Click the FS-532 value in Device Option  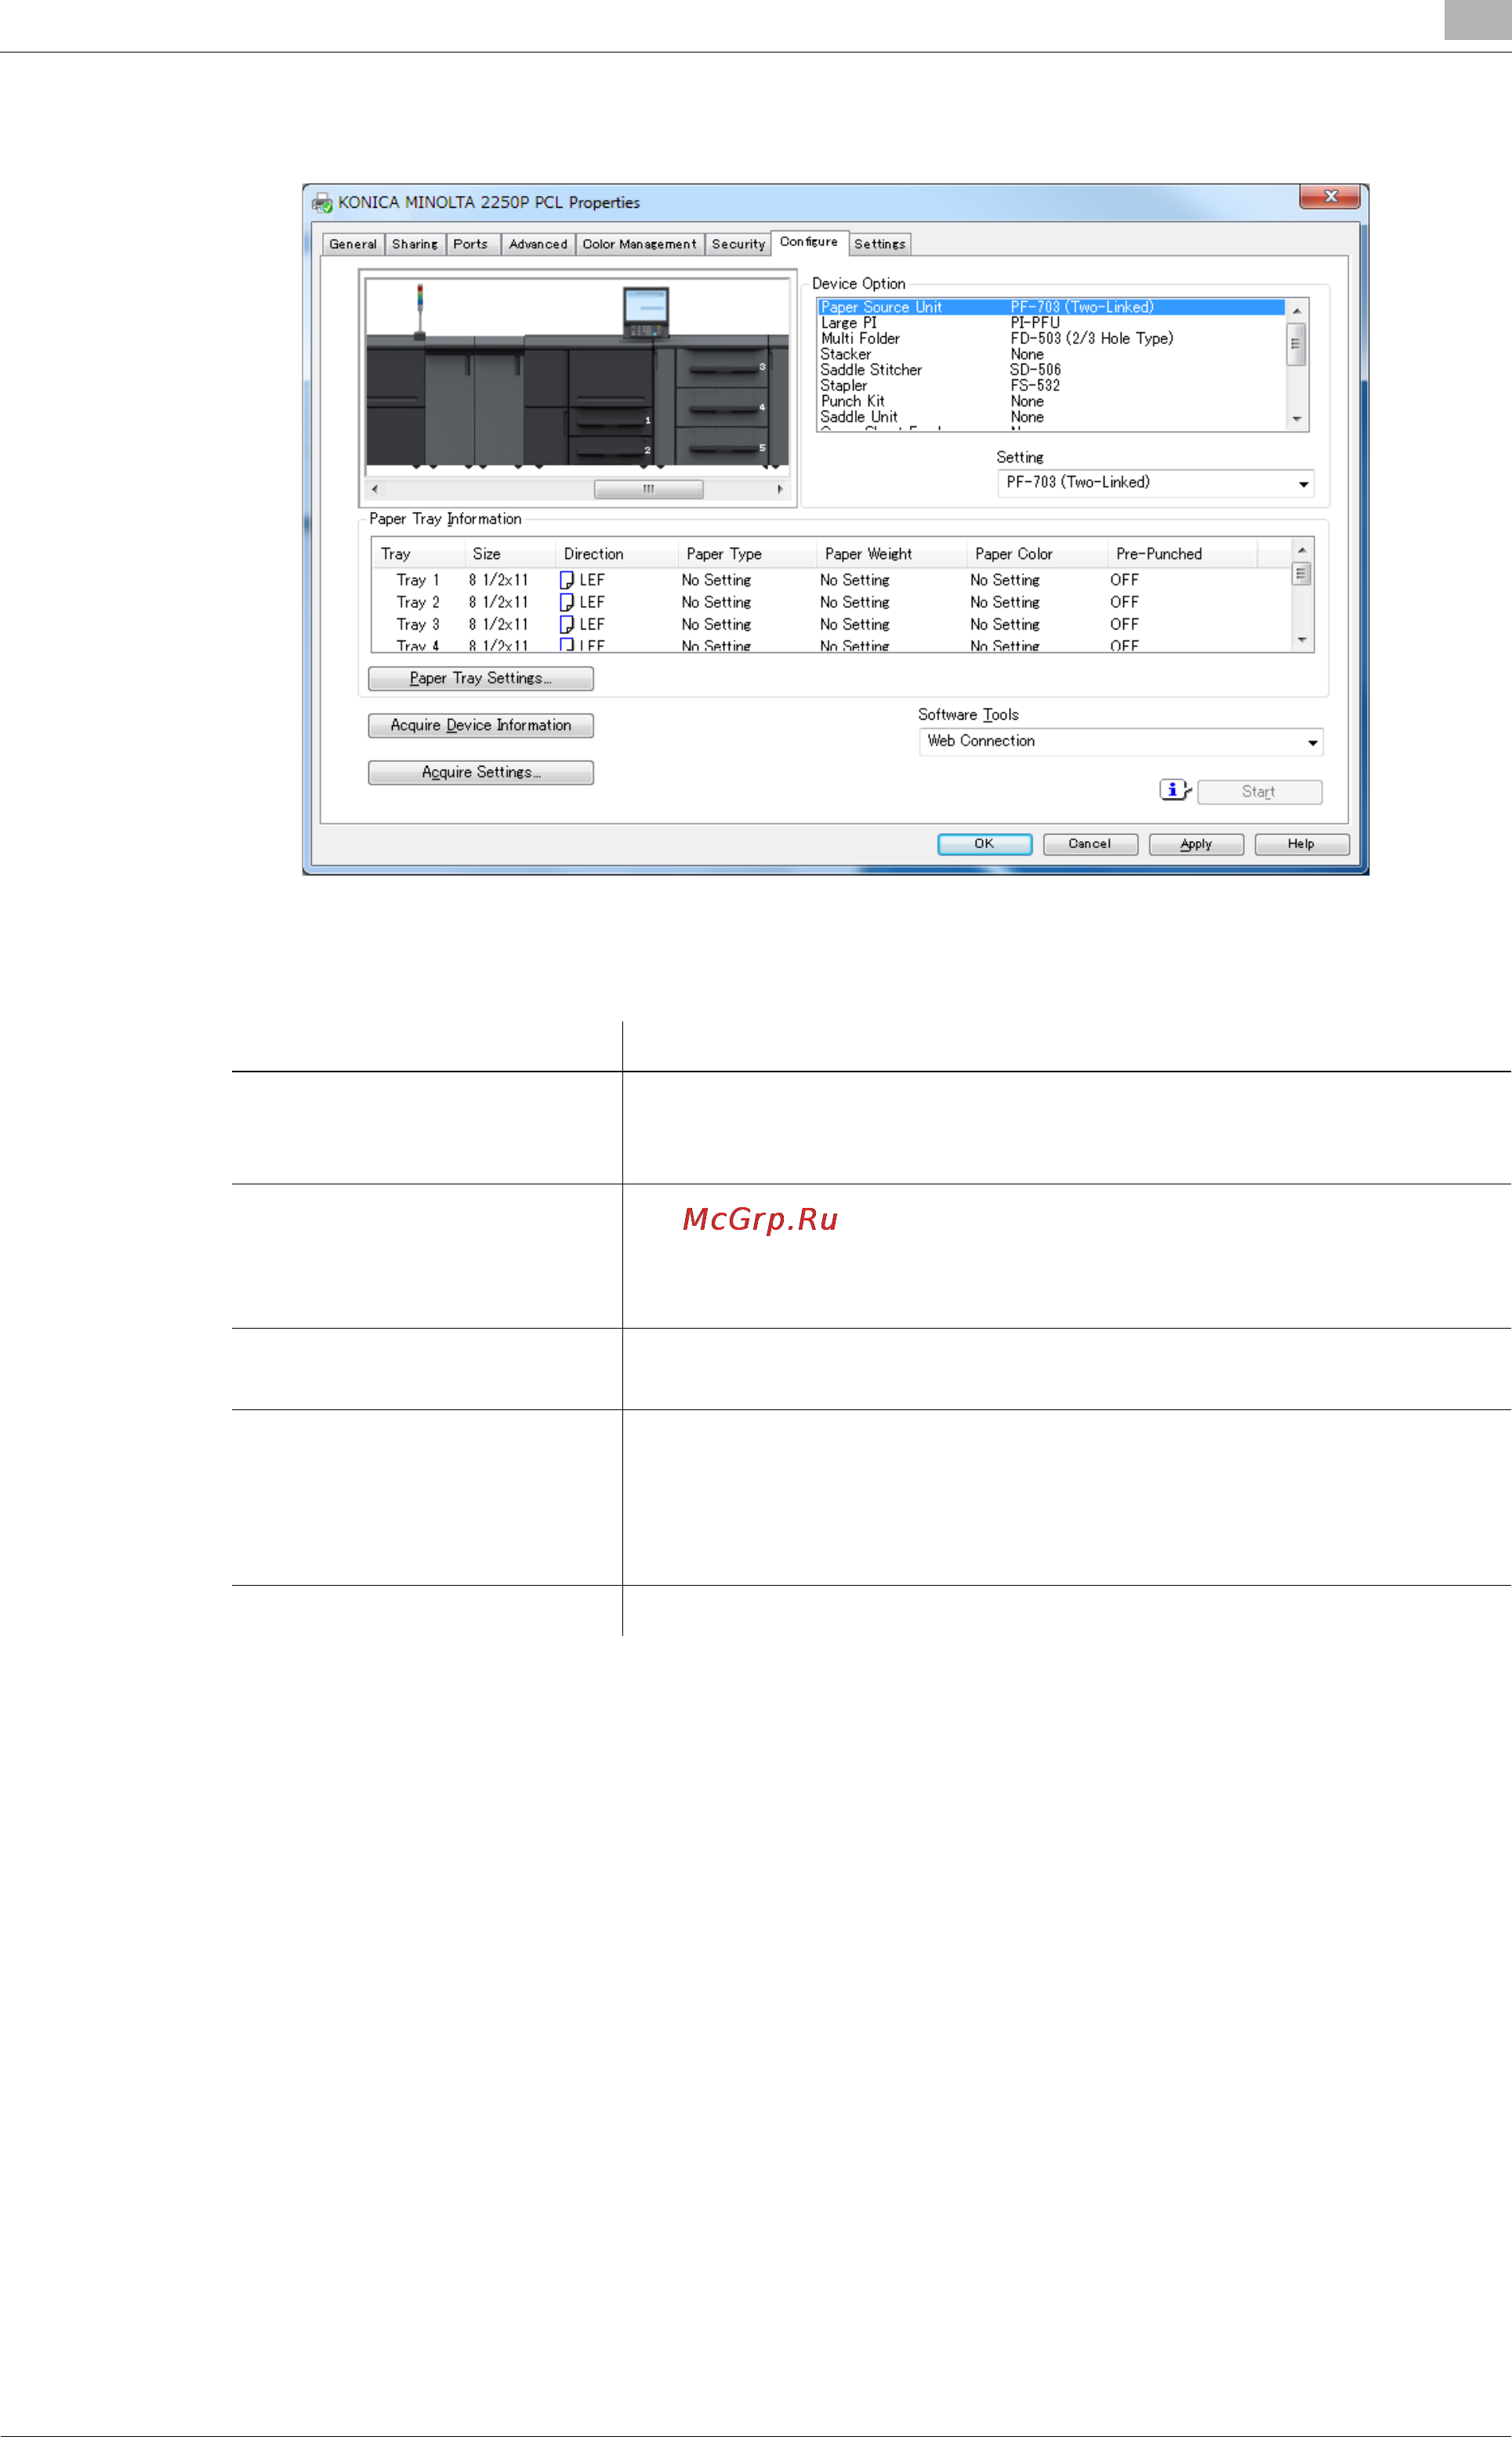click(x=1035, y=386)
